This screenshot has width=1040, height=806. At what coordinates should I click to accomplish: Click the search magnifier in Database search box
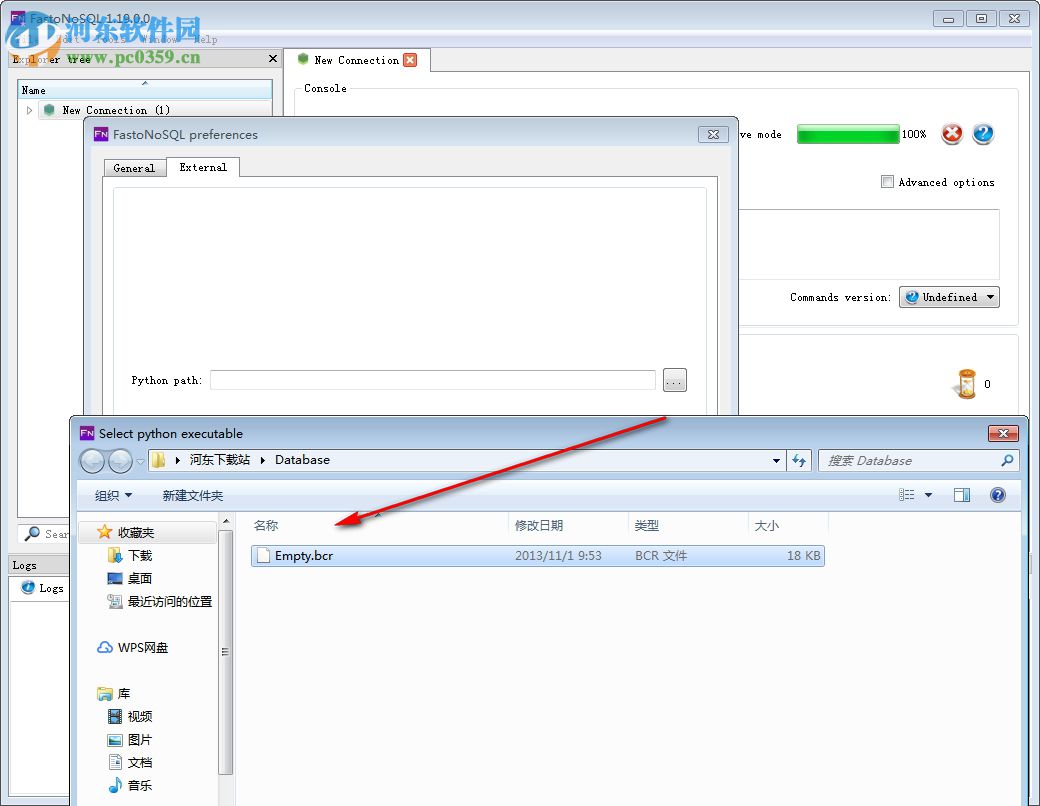pos(1007,460)
